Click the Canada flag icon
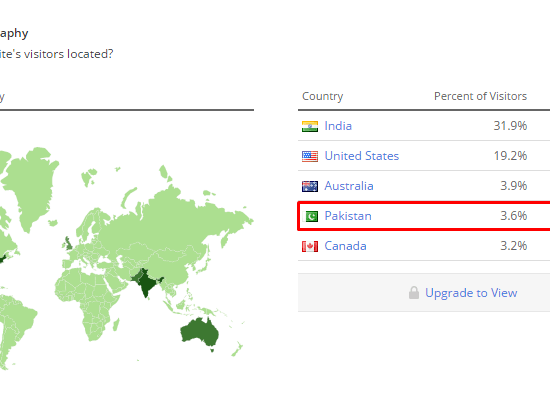 tap(310, 246)
